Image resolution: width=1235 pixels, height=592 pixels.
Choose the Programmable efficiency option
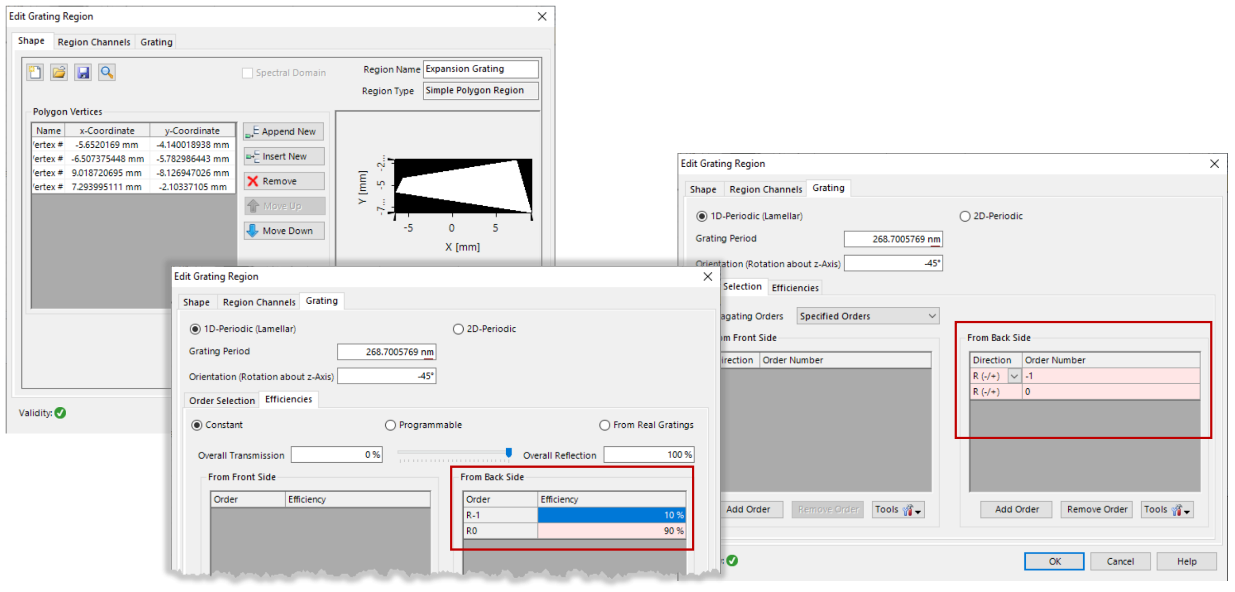tap(391, 425)
